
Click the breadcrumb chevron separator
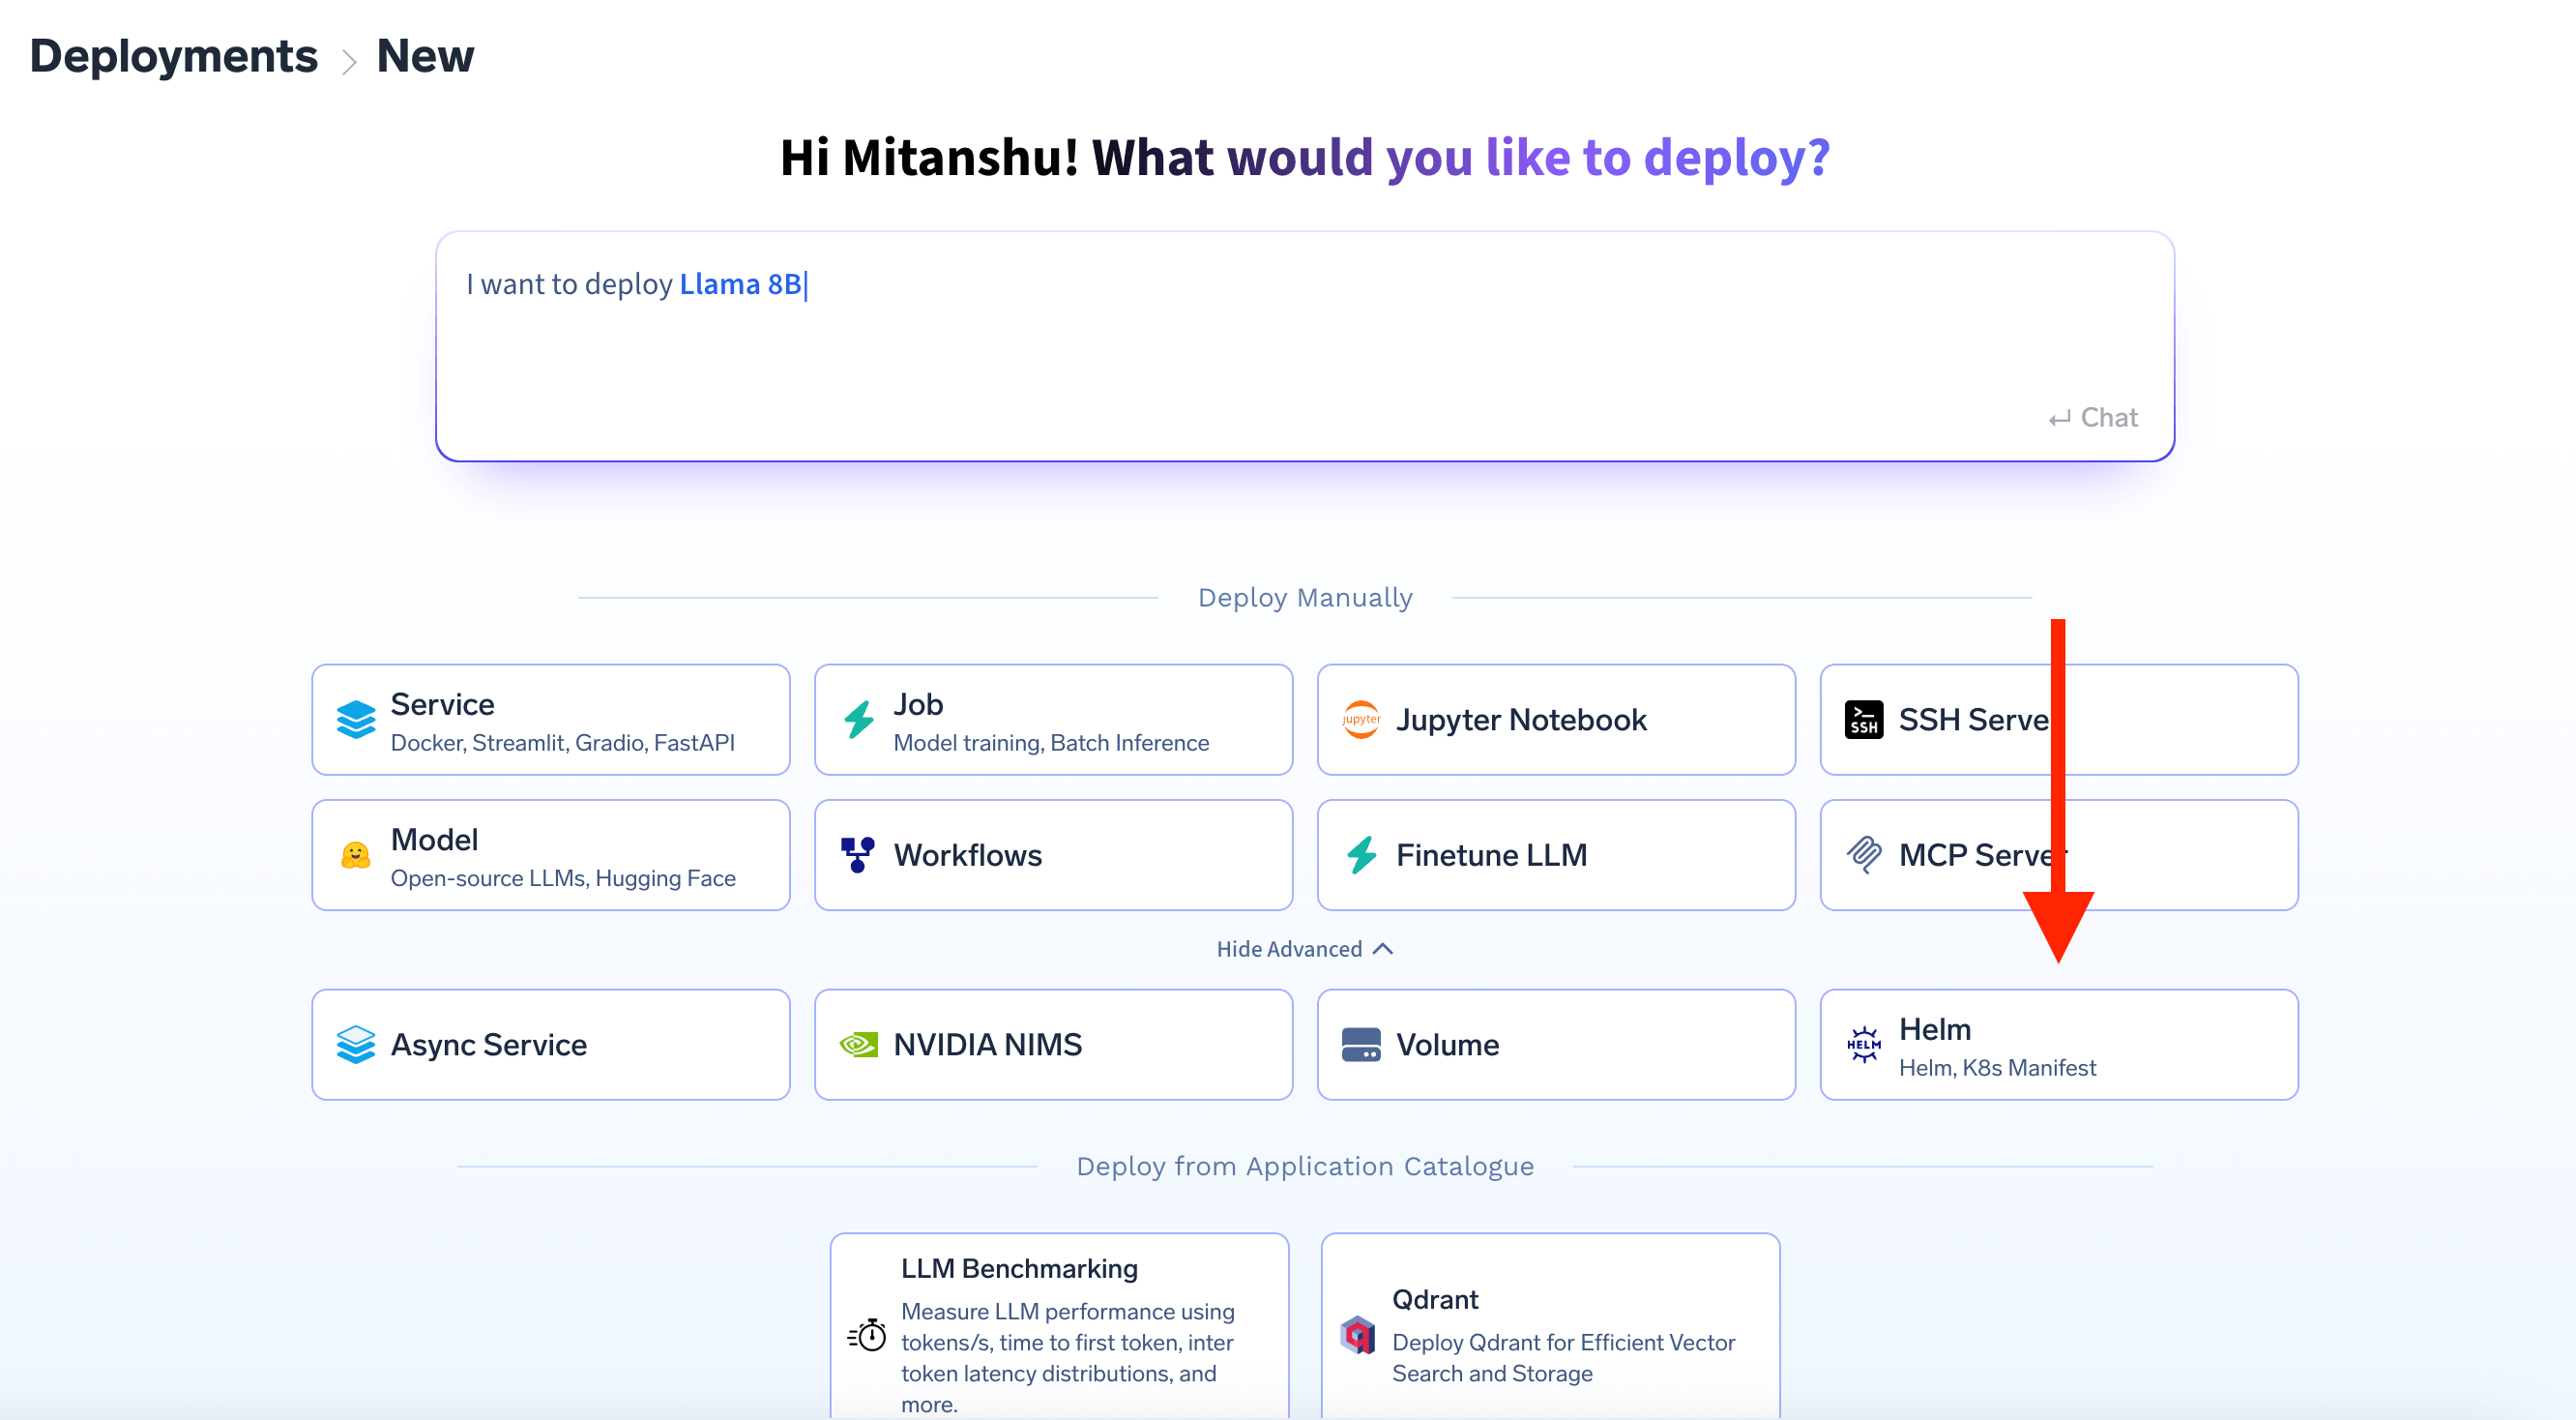click(349, 62)
